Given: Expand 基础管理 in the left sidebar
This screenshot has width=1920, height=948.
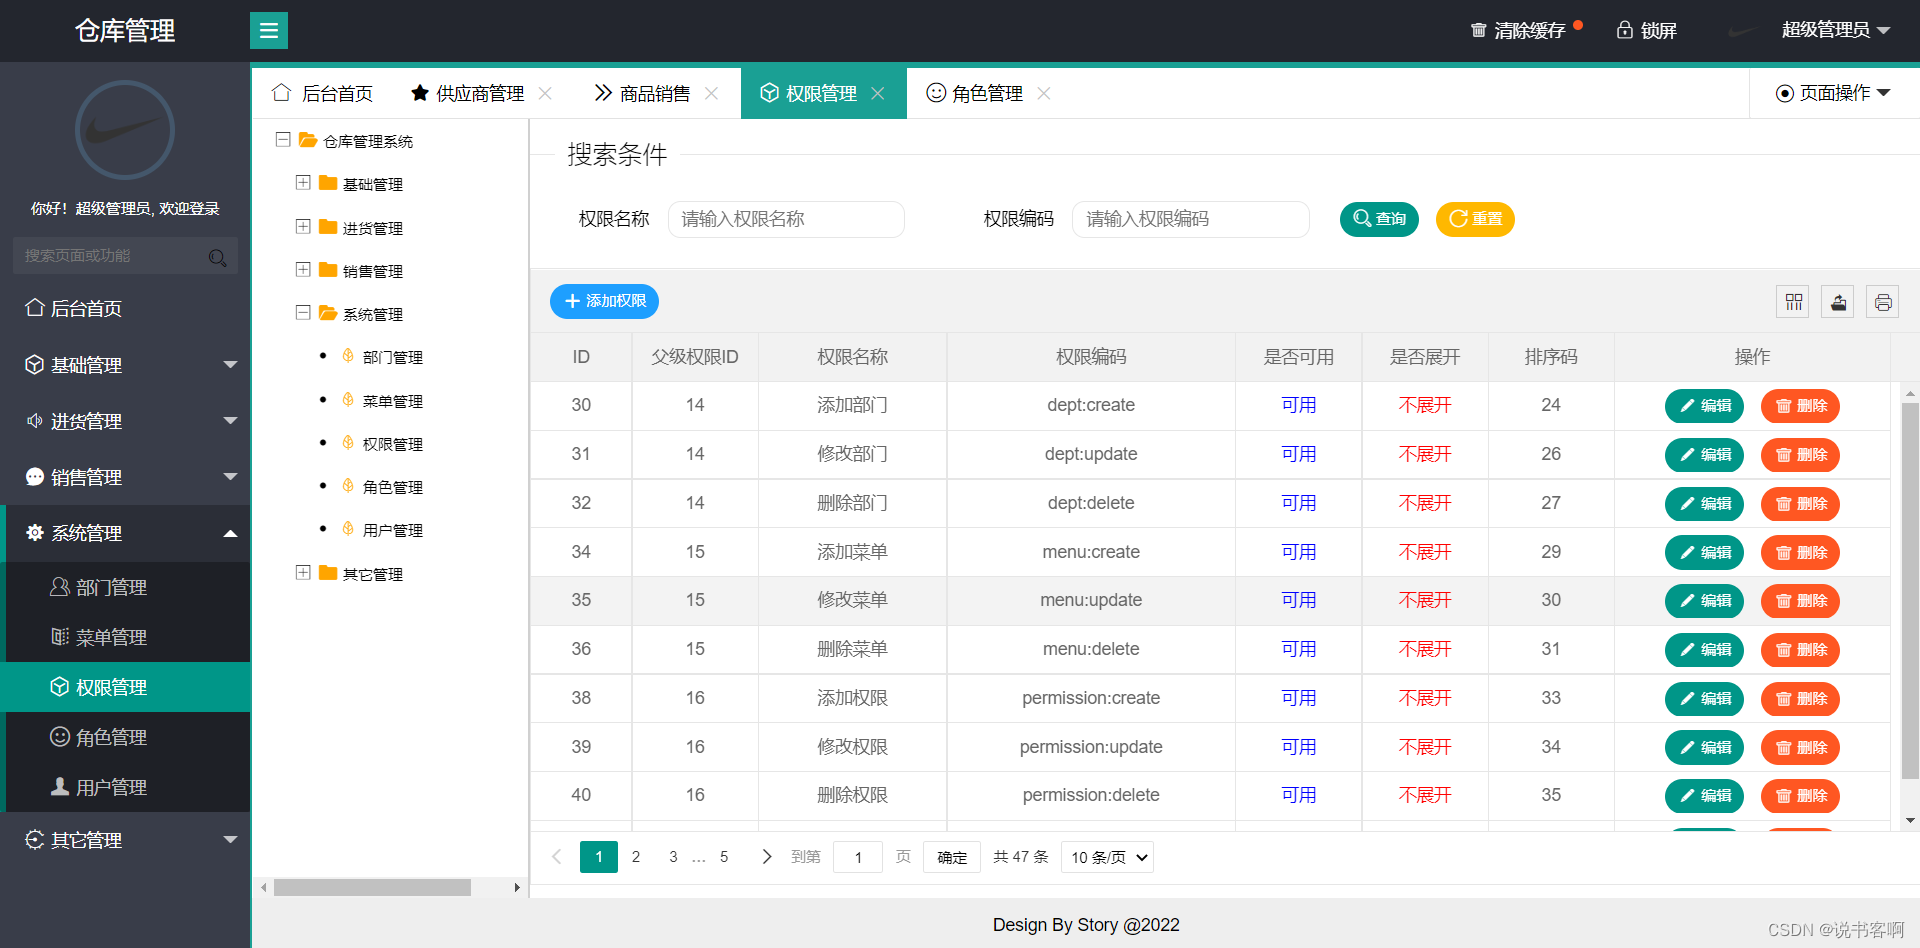Looking at the screenshot, I should (125, 365).
